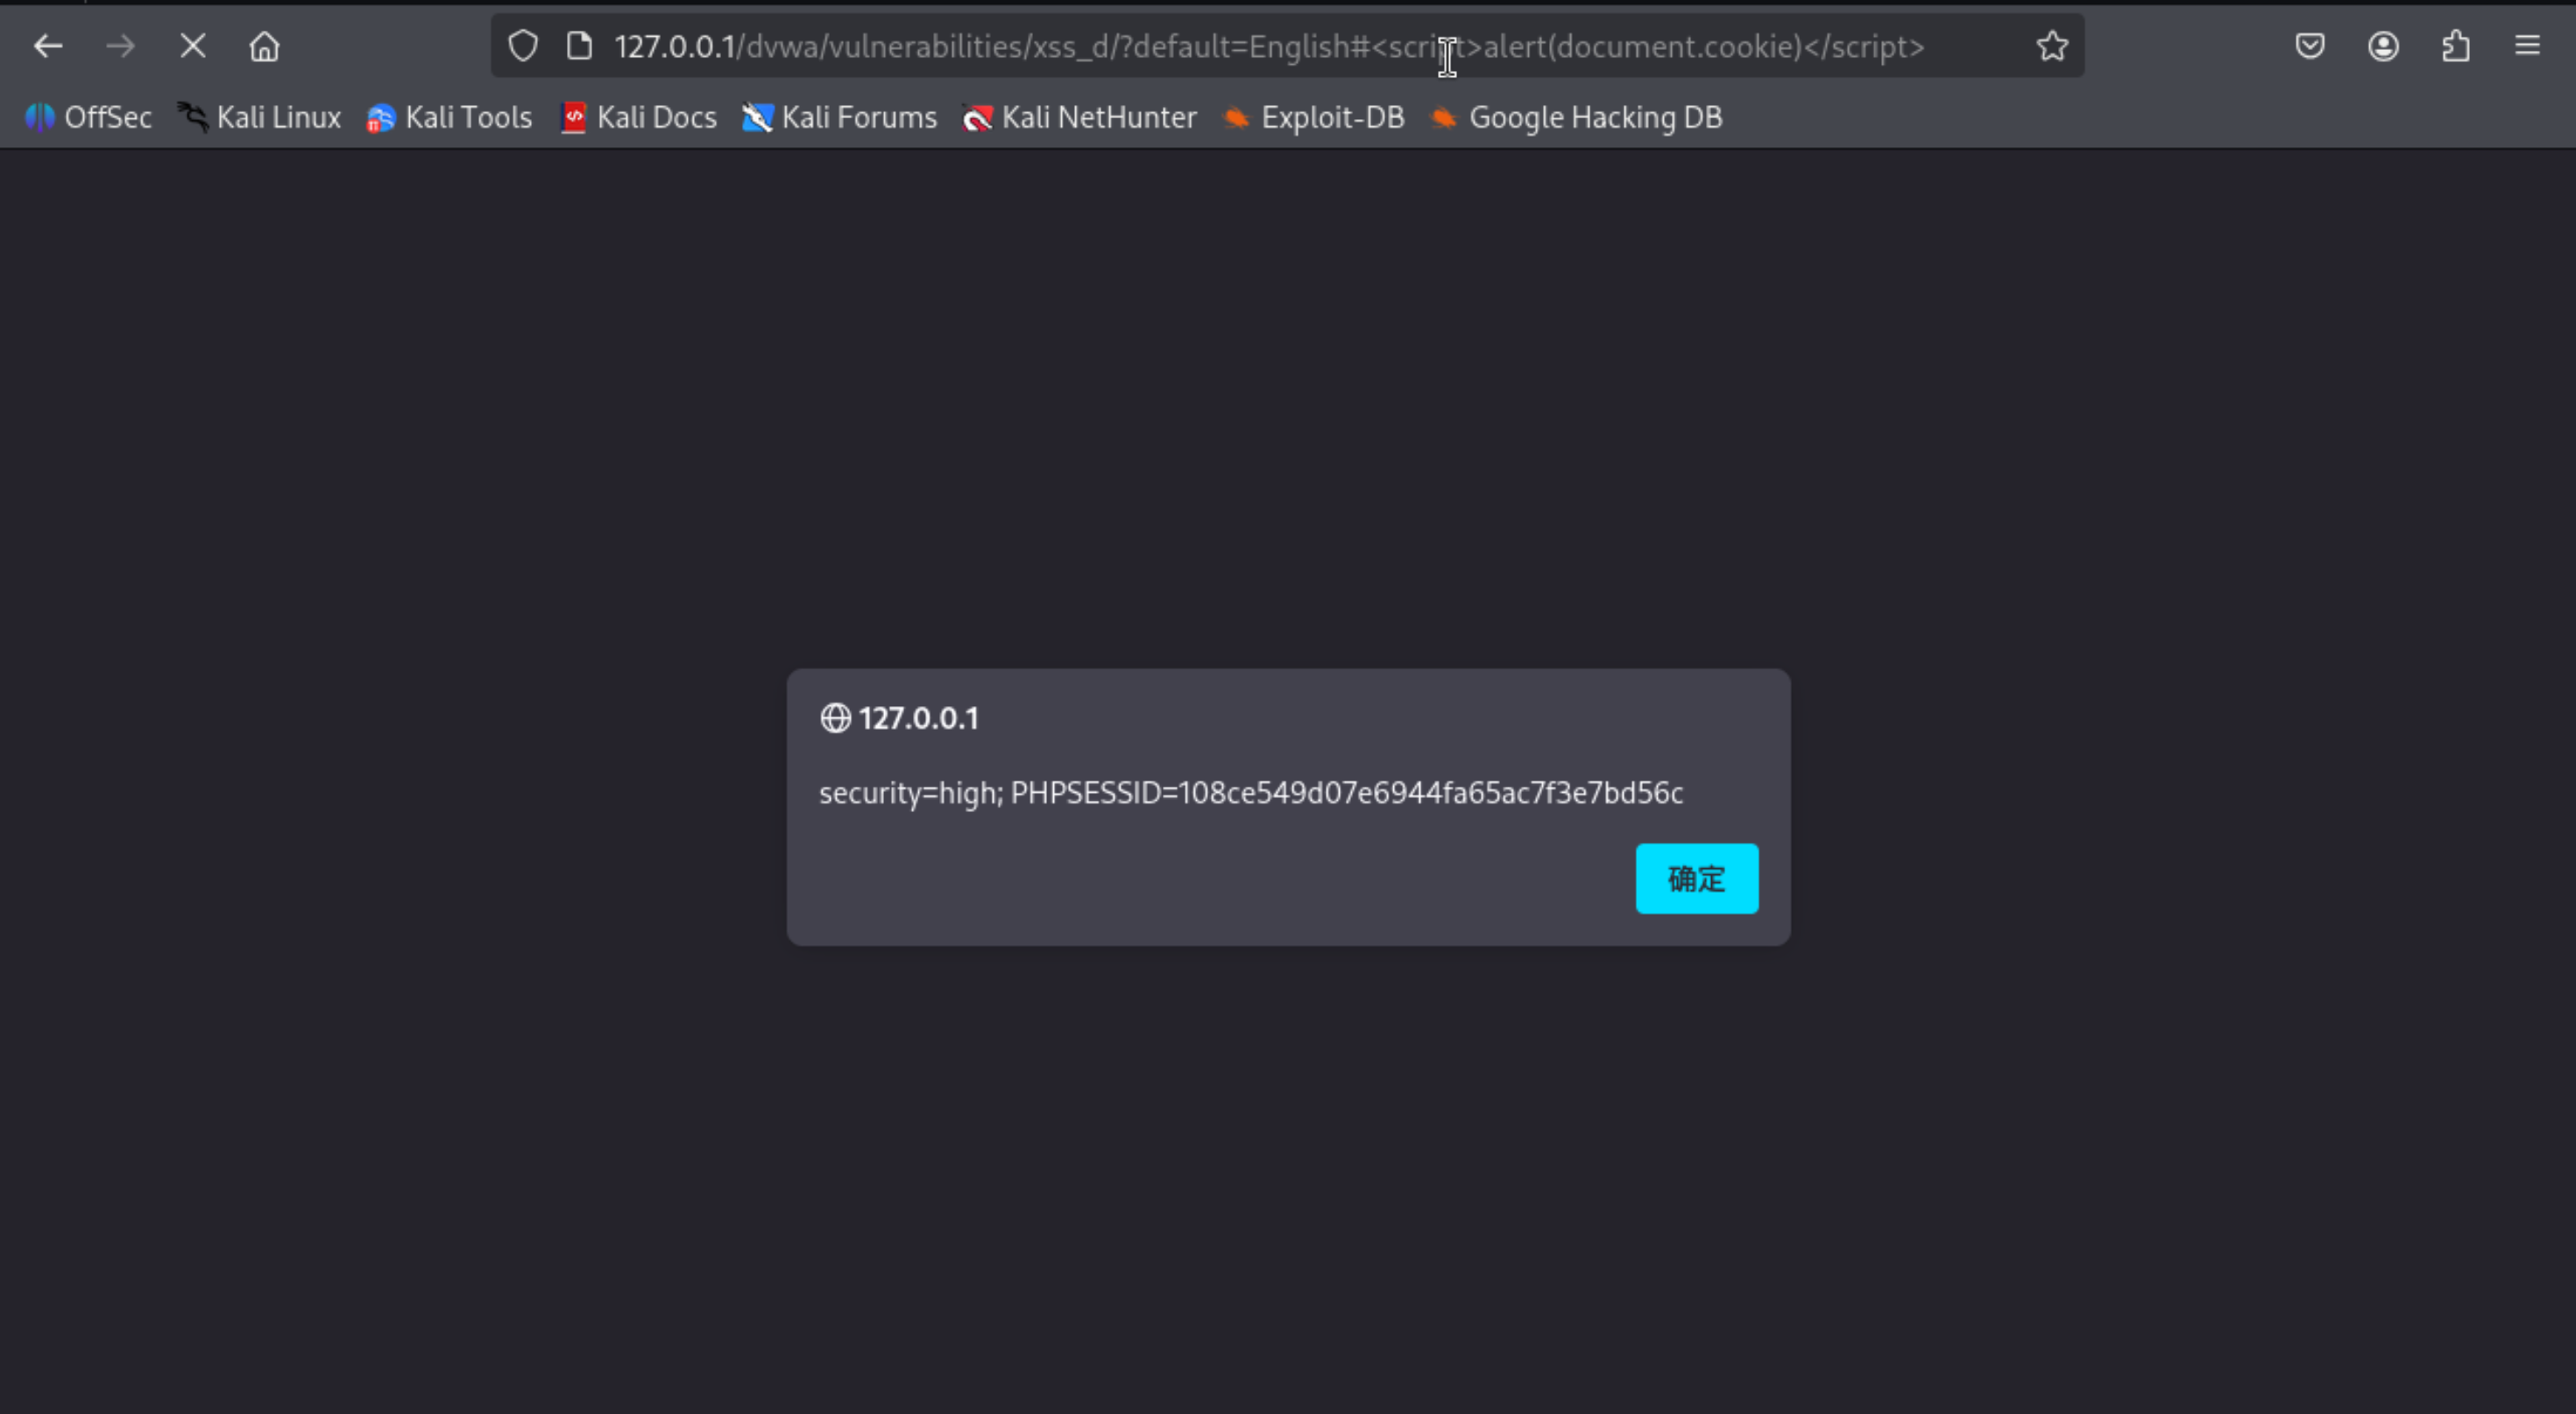Click the 确定 button in alert dialog
This screenshot has height=1414, width=2576.
pos(1696,878)
